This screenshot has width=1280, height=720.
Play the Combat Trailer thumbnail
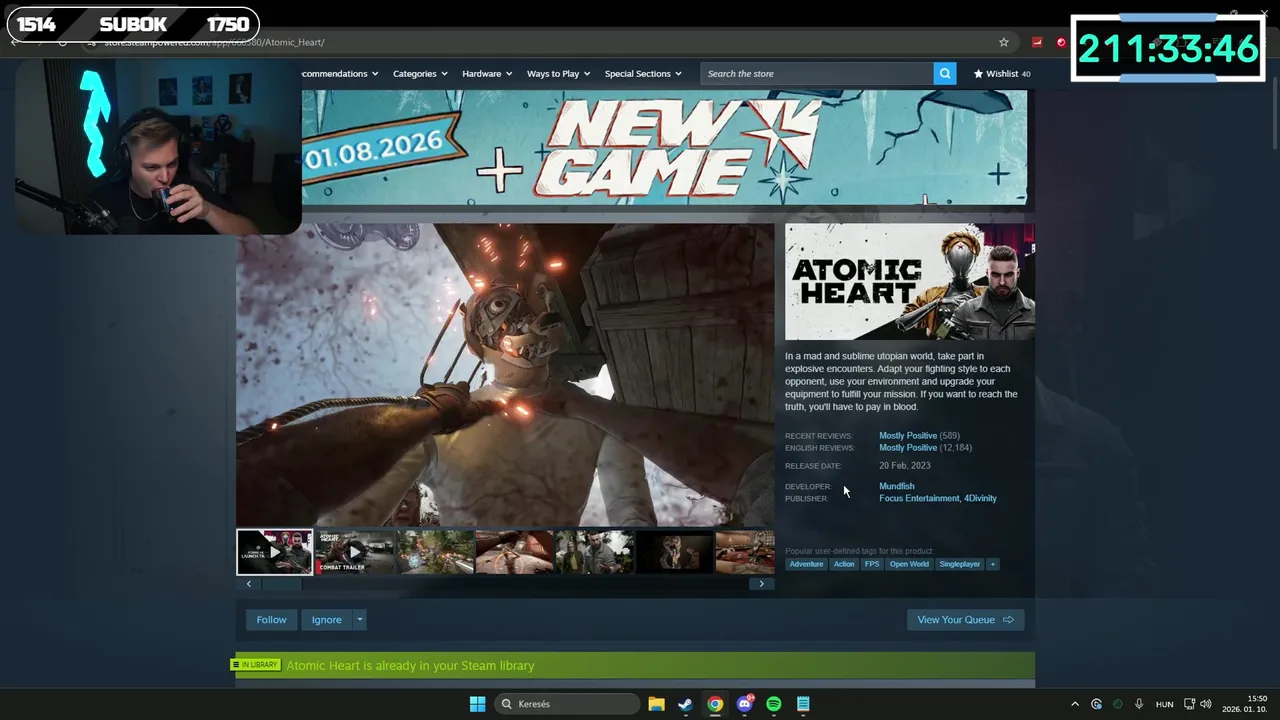click(x=354, y=552)
